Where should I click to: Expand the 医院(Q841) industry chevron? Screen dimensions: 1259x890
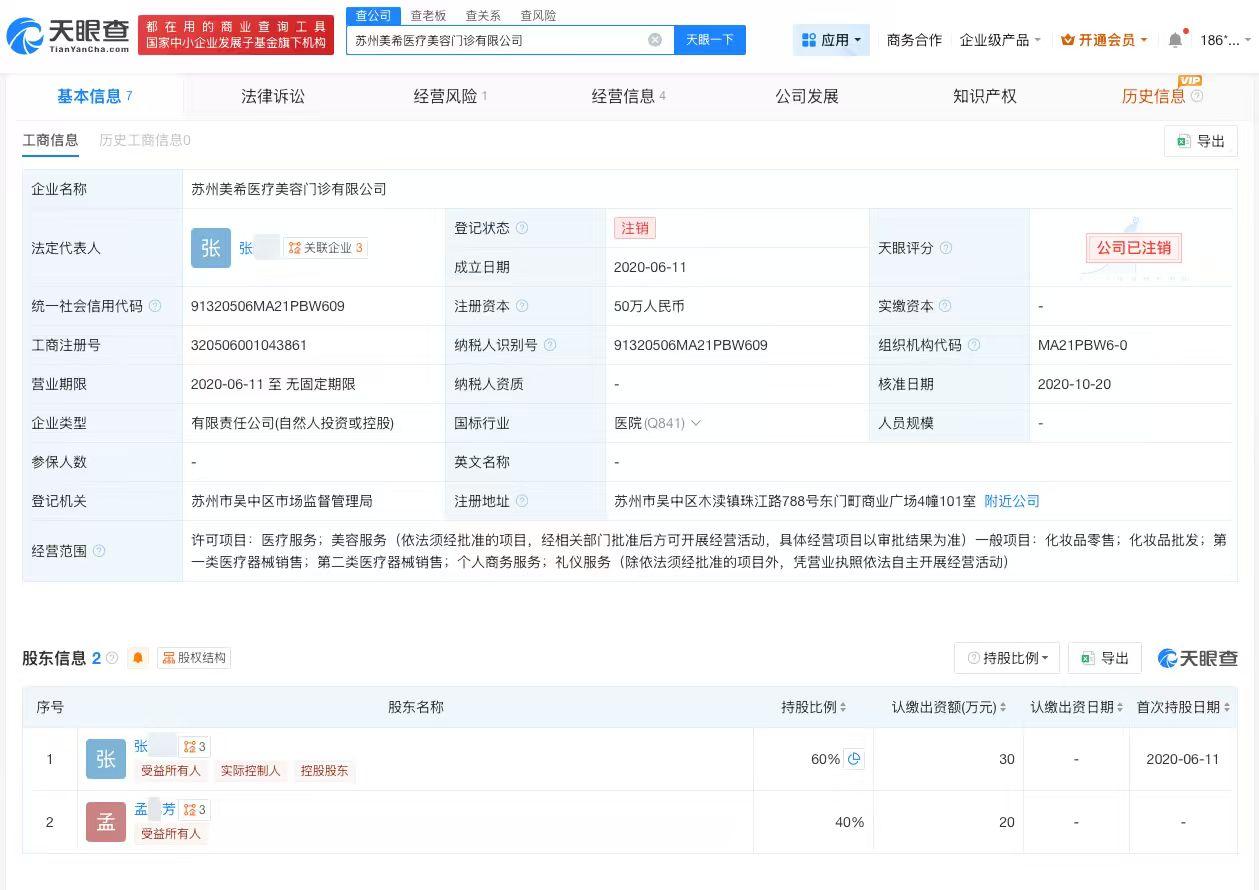click(x=696, y=423)
